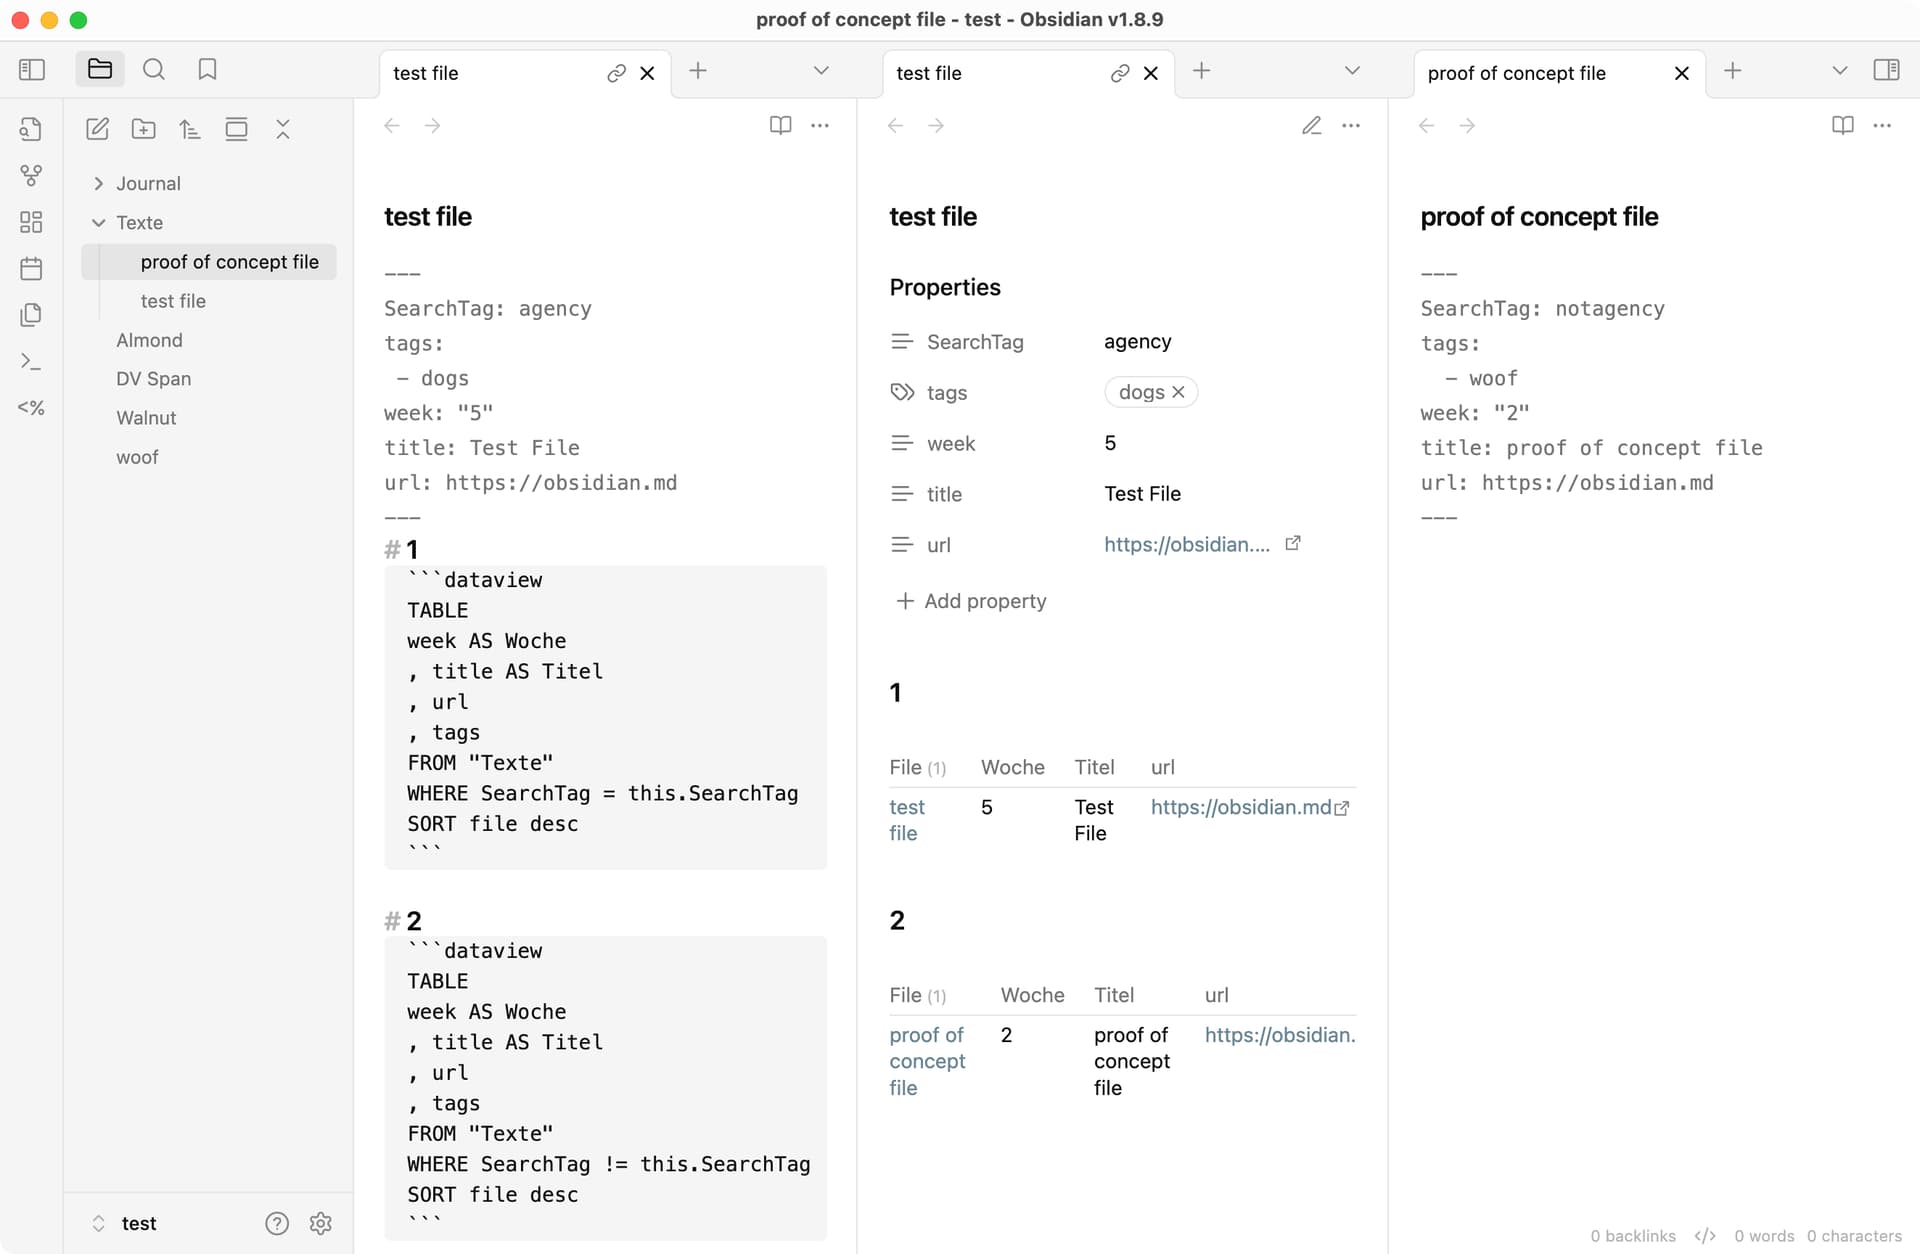Switch proof of concept pane to reading view
This screenshot has width=1920, height=1254.
[x=1842, y=125]
